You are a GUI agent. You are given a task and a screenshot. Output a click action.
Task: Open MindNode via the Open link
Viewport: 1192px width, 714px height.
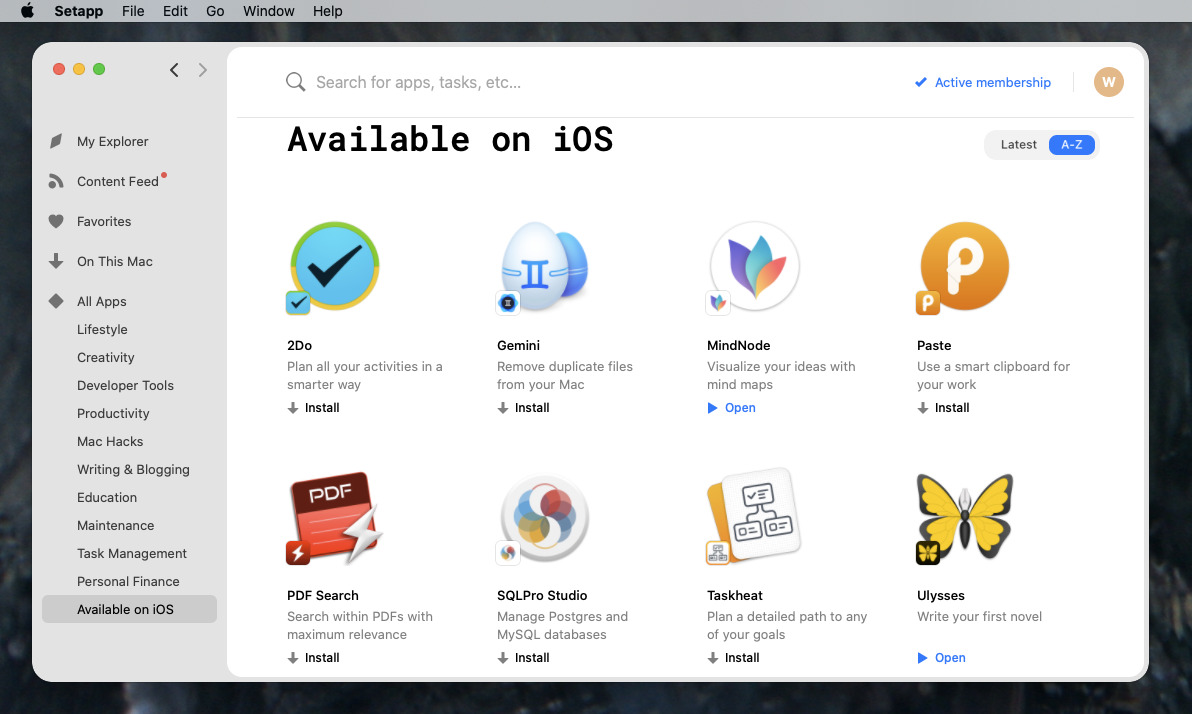point(732,408)
